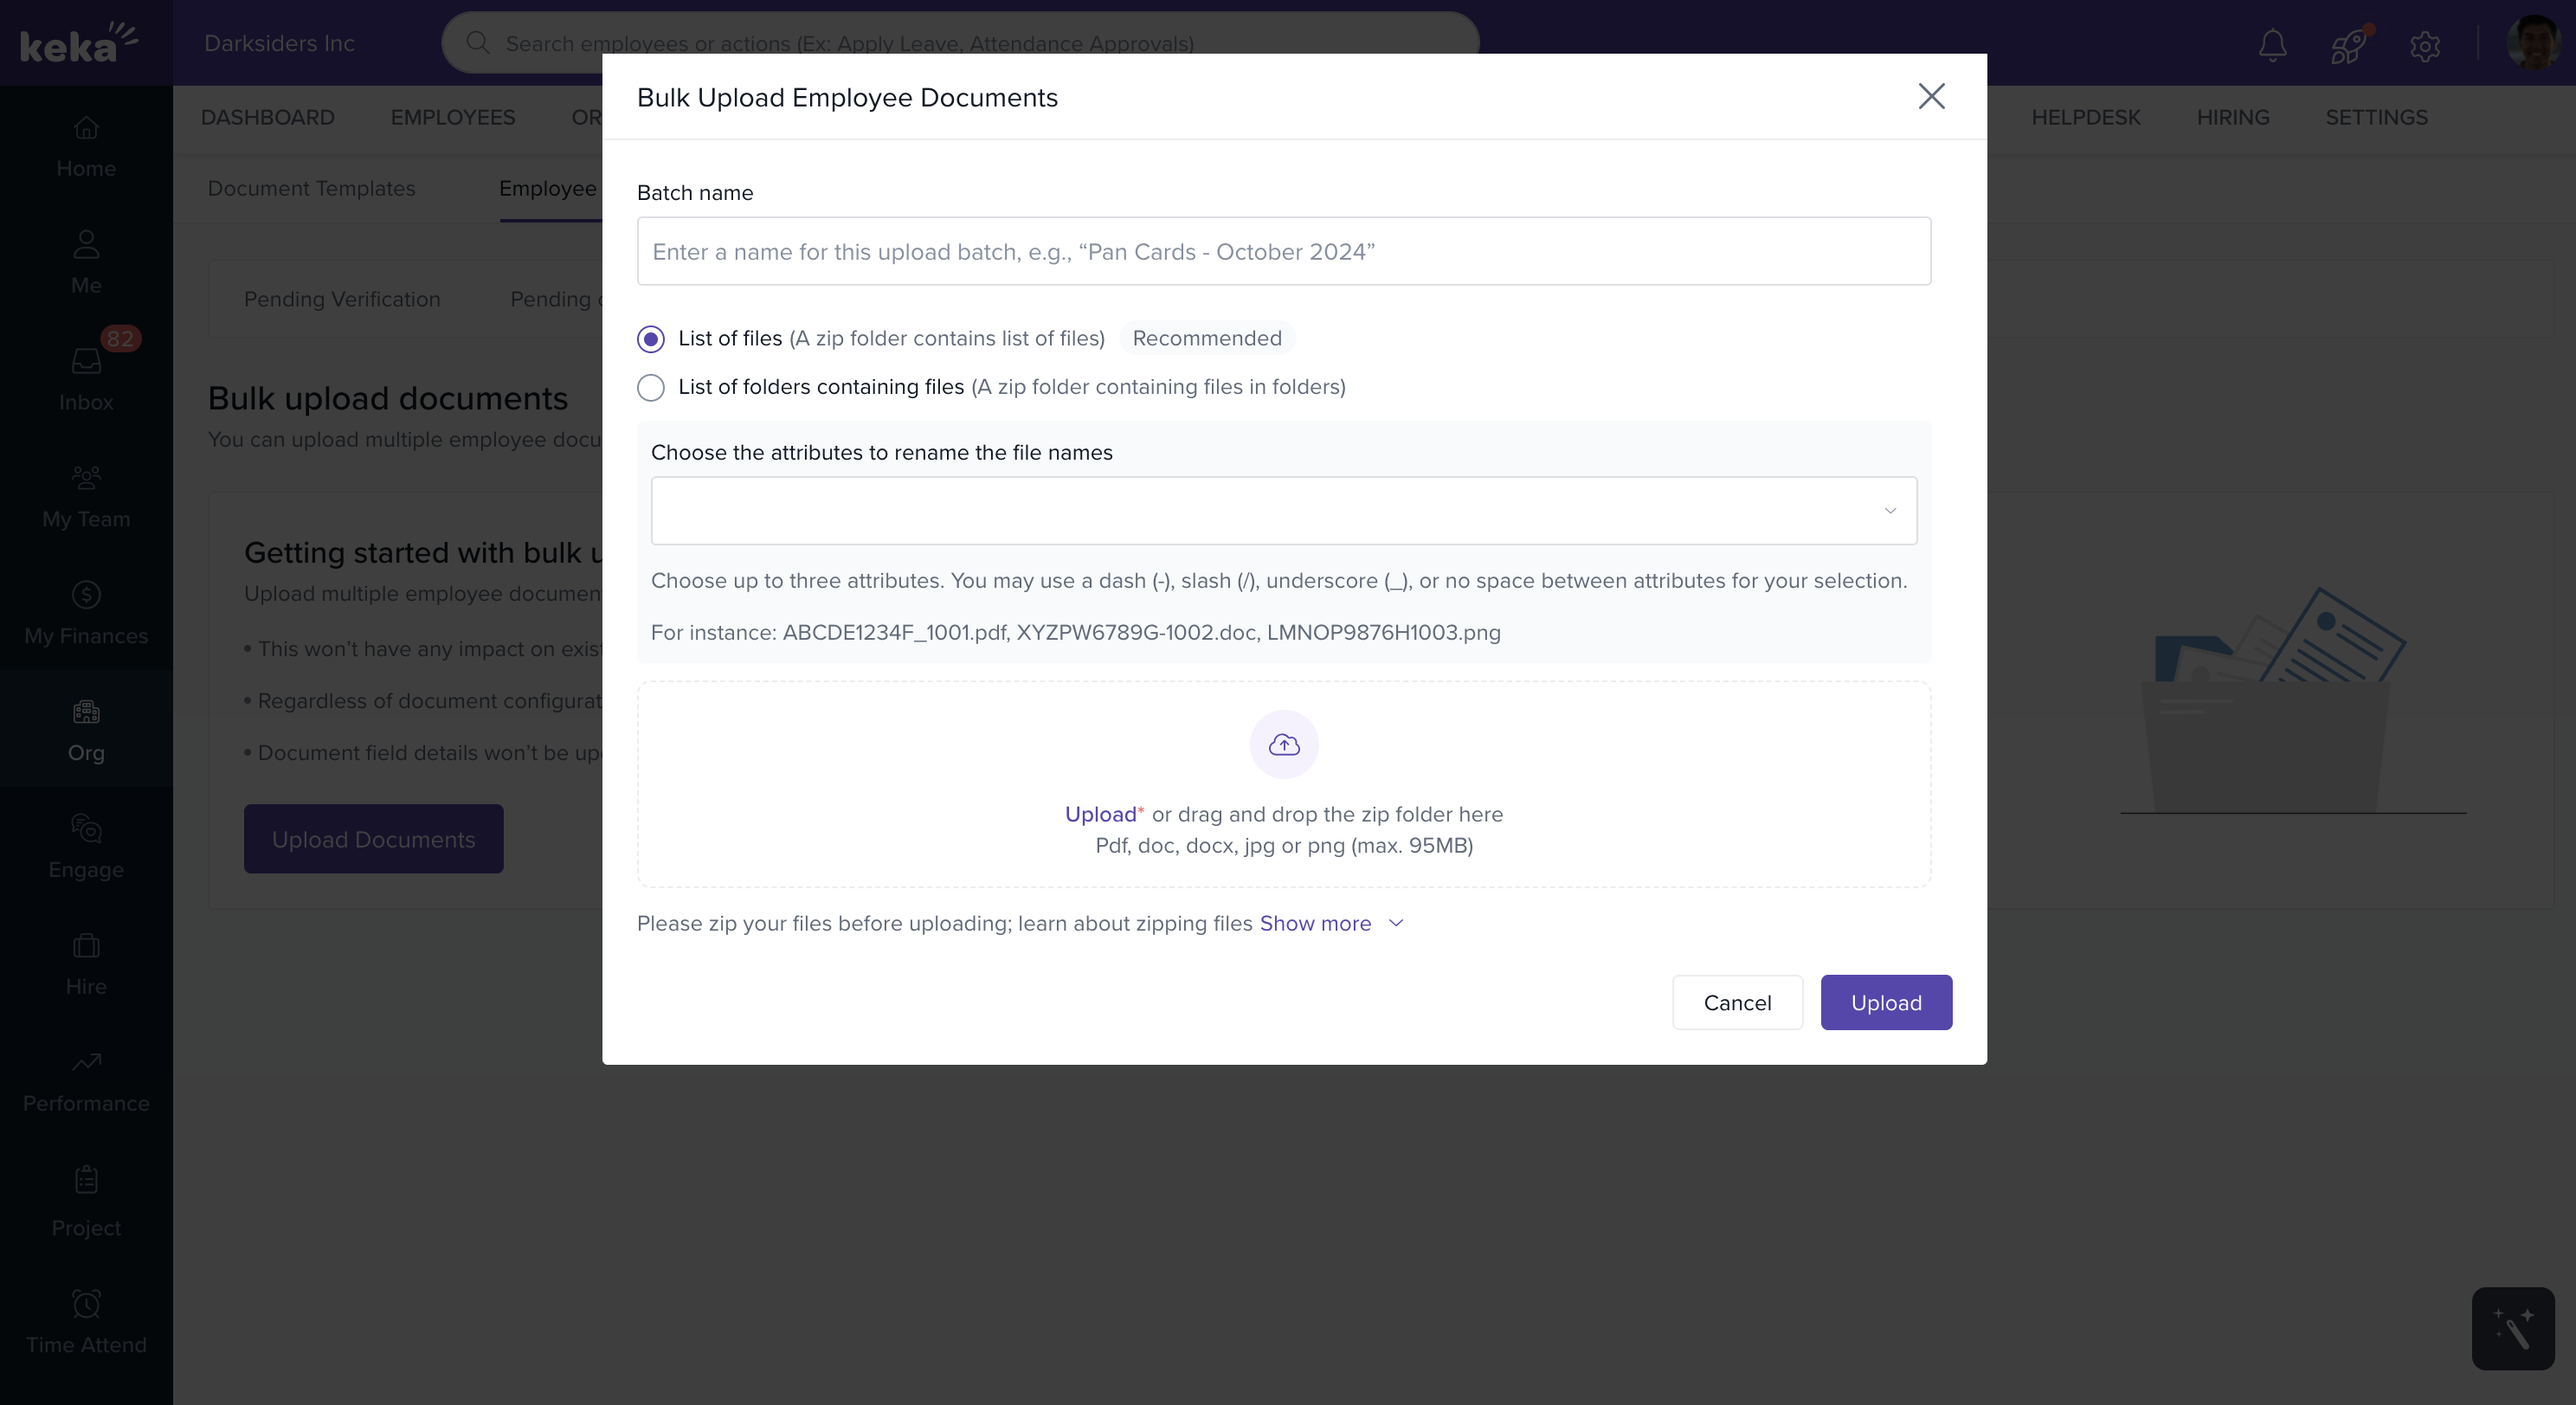This screenshot has height=1405, width=2576.
Task: Select the List of files option
Action: 651,339
